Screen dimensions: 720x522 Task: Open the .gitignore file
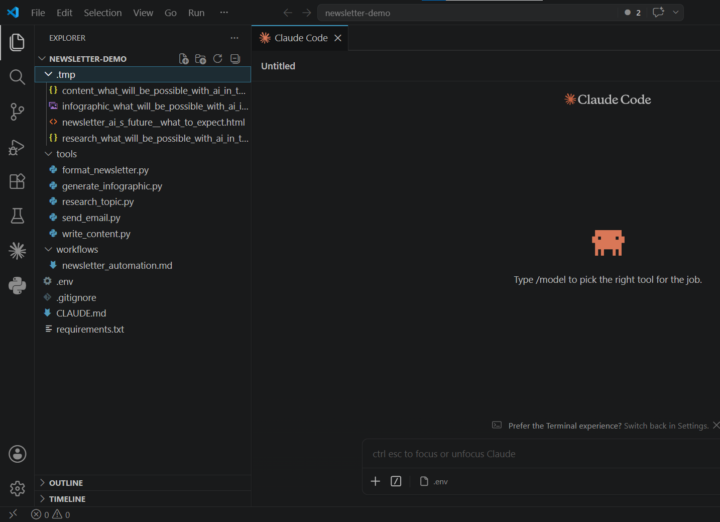coord(143,297)
